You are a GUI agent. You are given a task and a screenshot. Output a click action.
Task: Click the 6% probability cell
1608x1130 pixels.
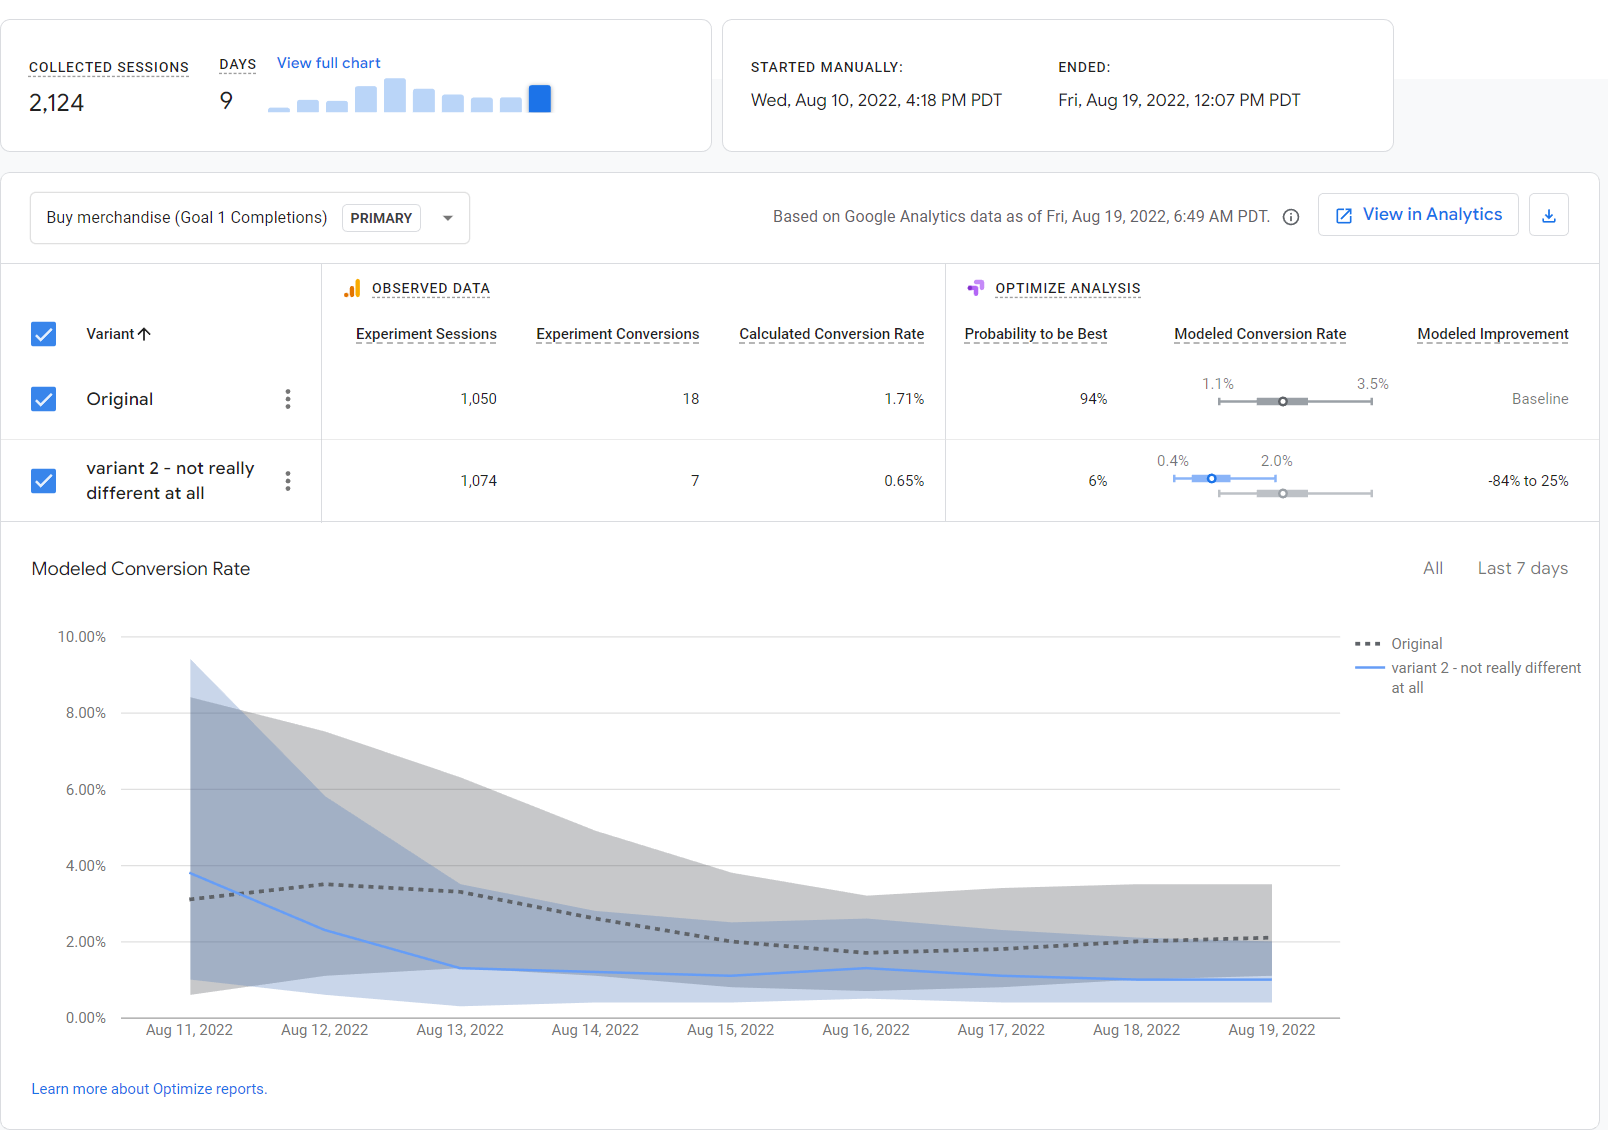(x=1098, y=481)
